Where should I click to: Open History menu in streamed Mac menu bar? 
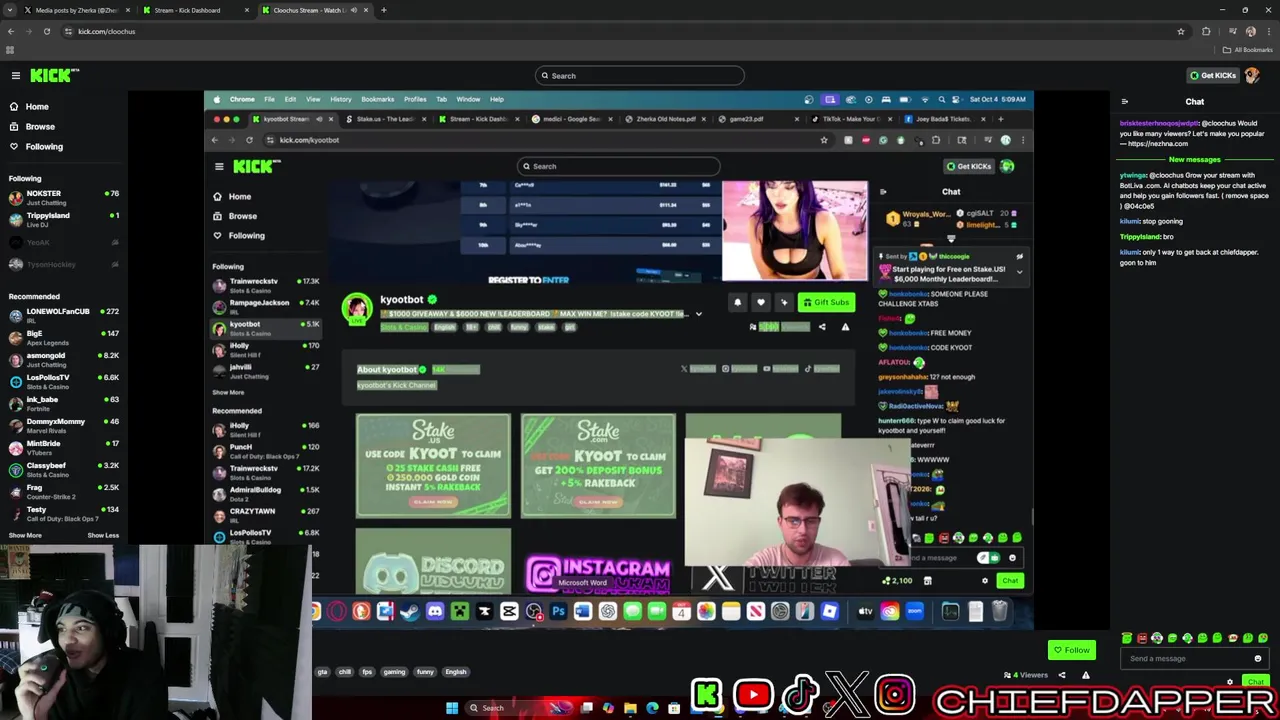click(340, 99)
